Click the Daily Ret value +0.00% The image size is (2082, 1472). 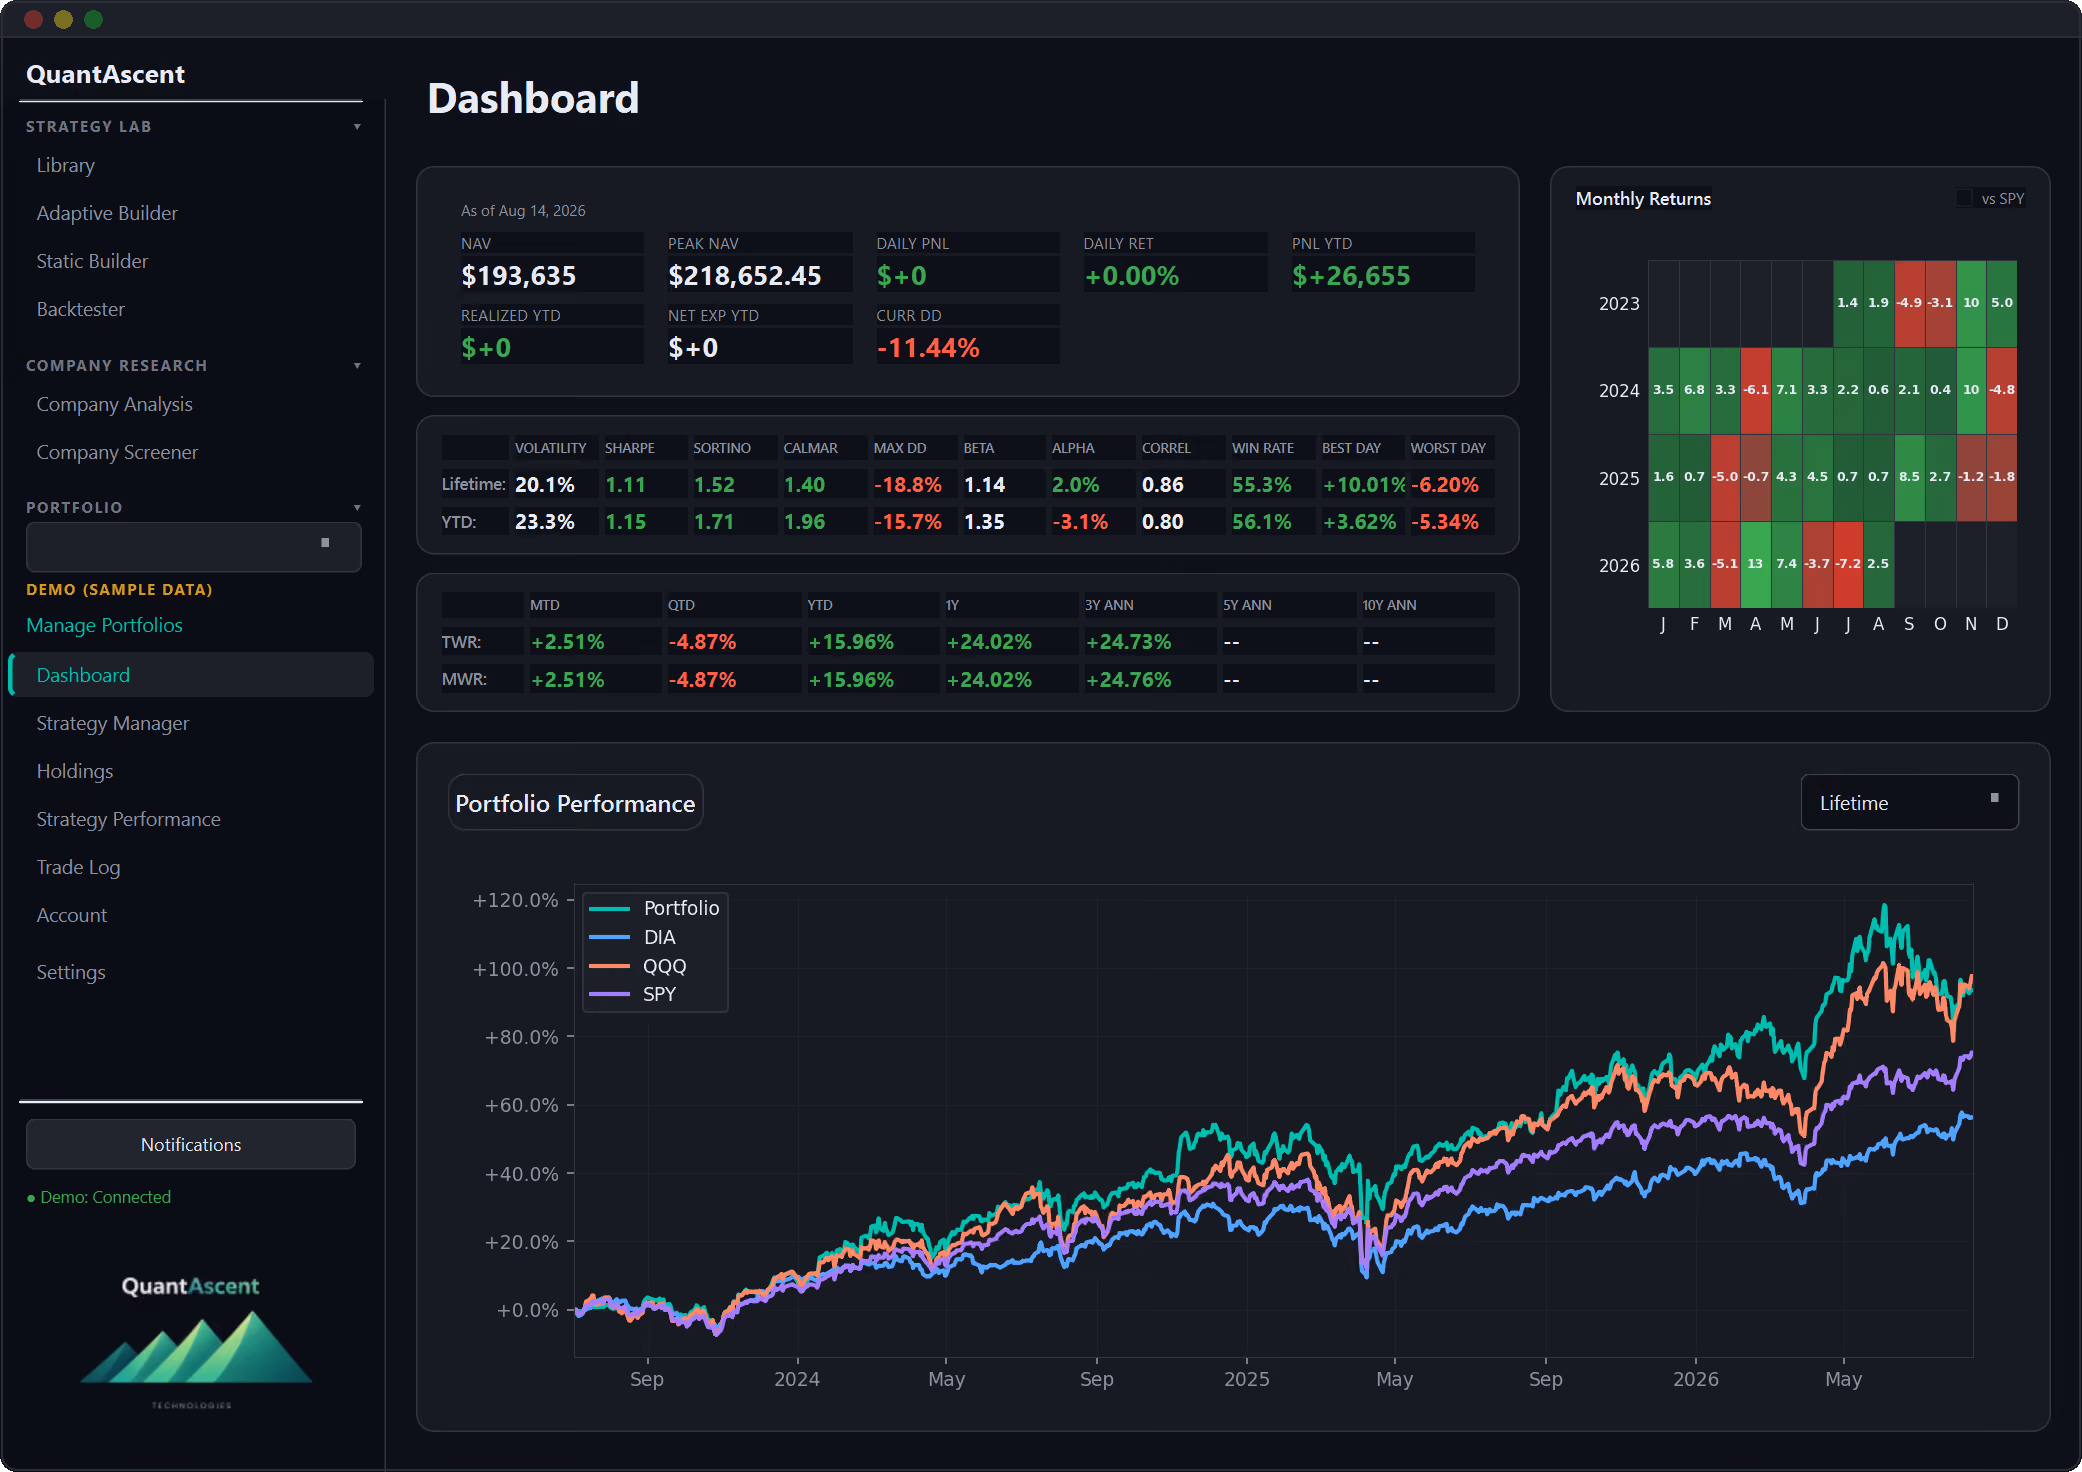click(1132, 276)
